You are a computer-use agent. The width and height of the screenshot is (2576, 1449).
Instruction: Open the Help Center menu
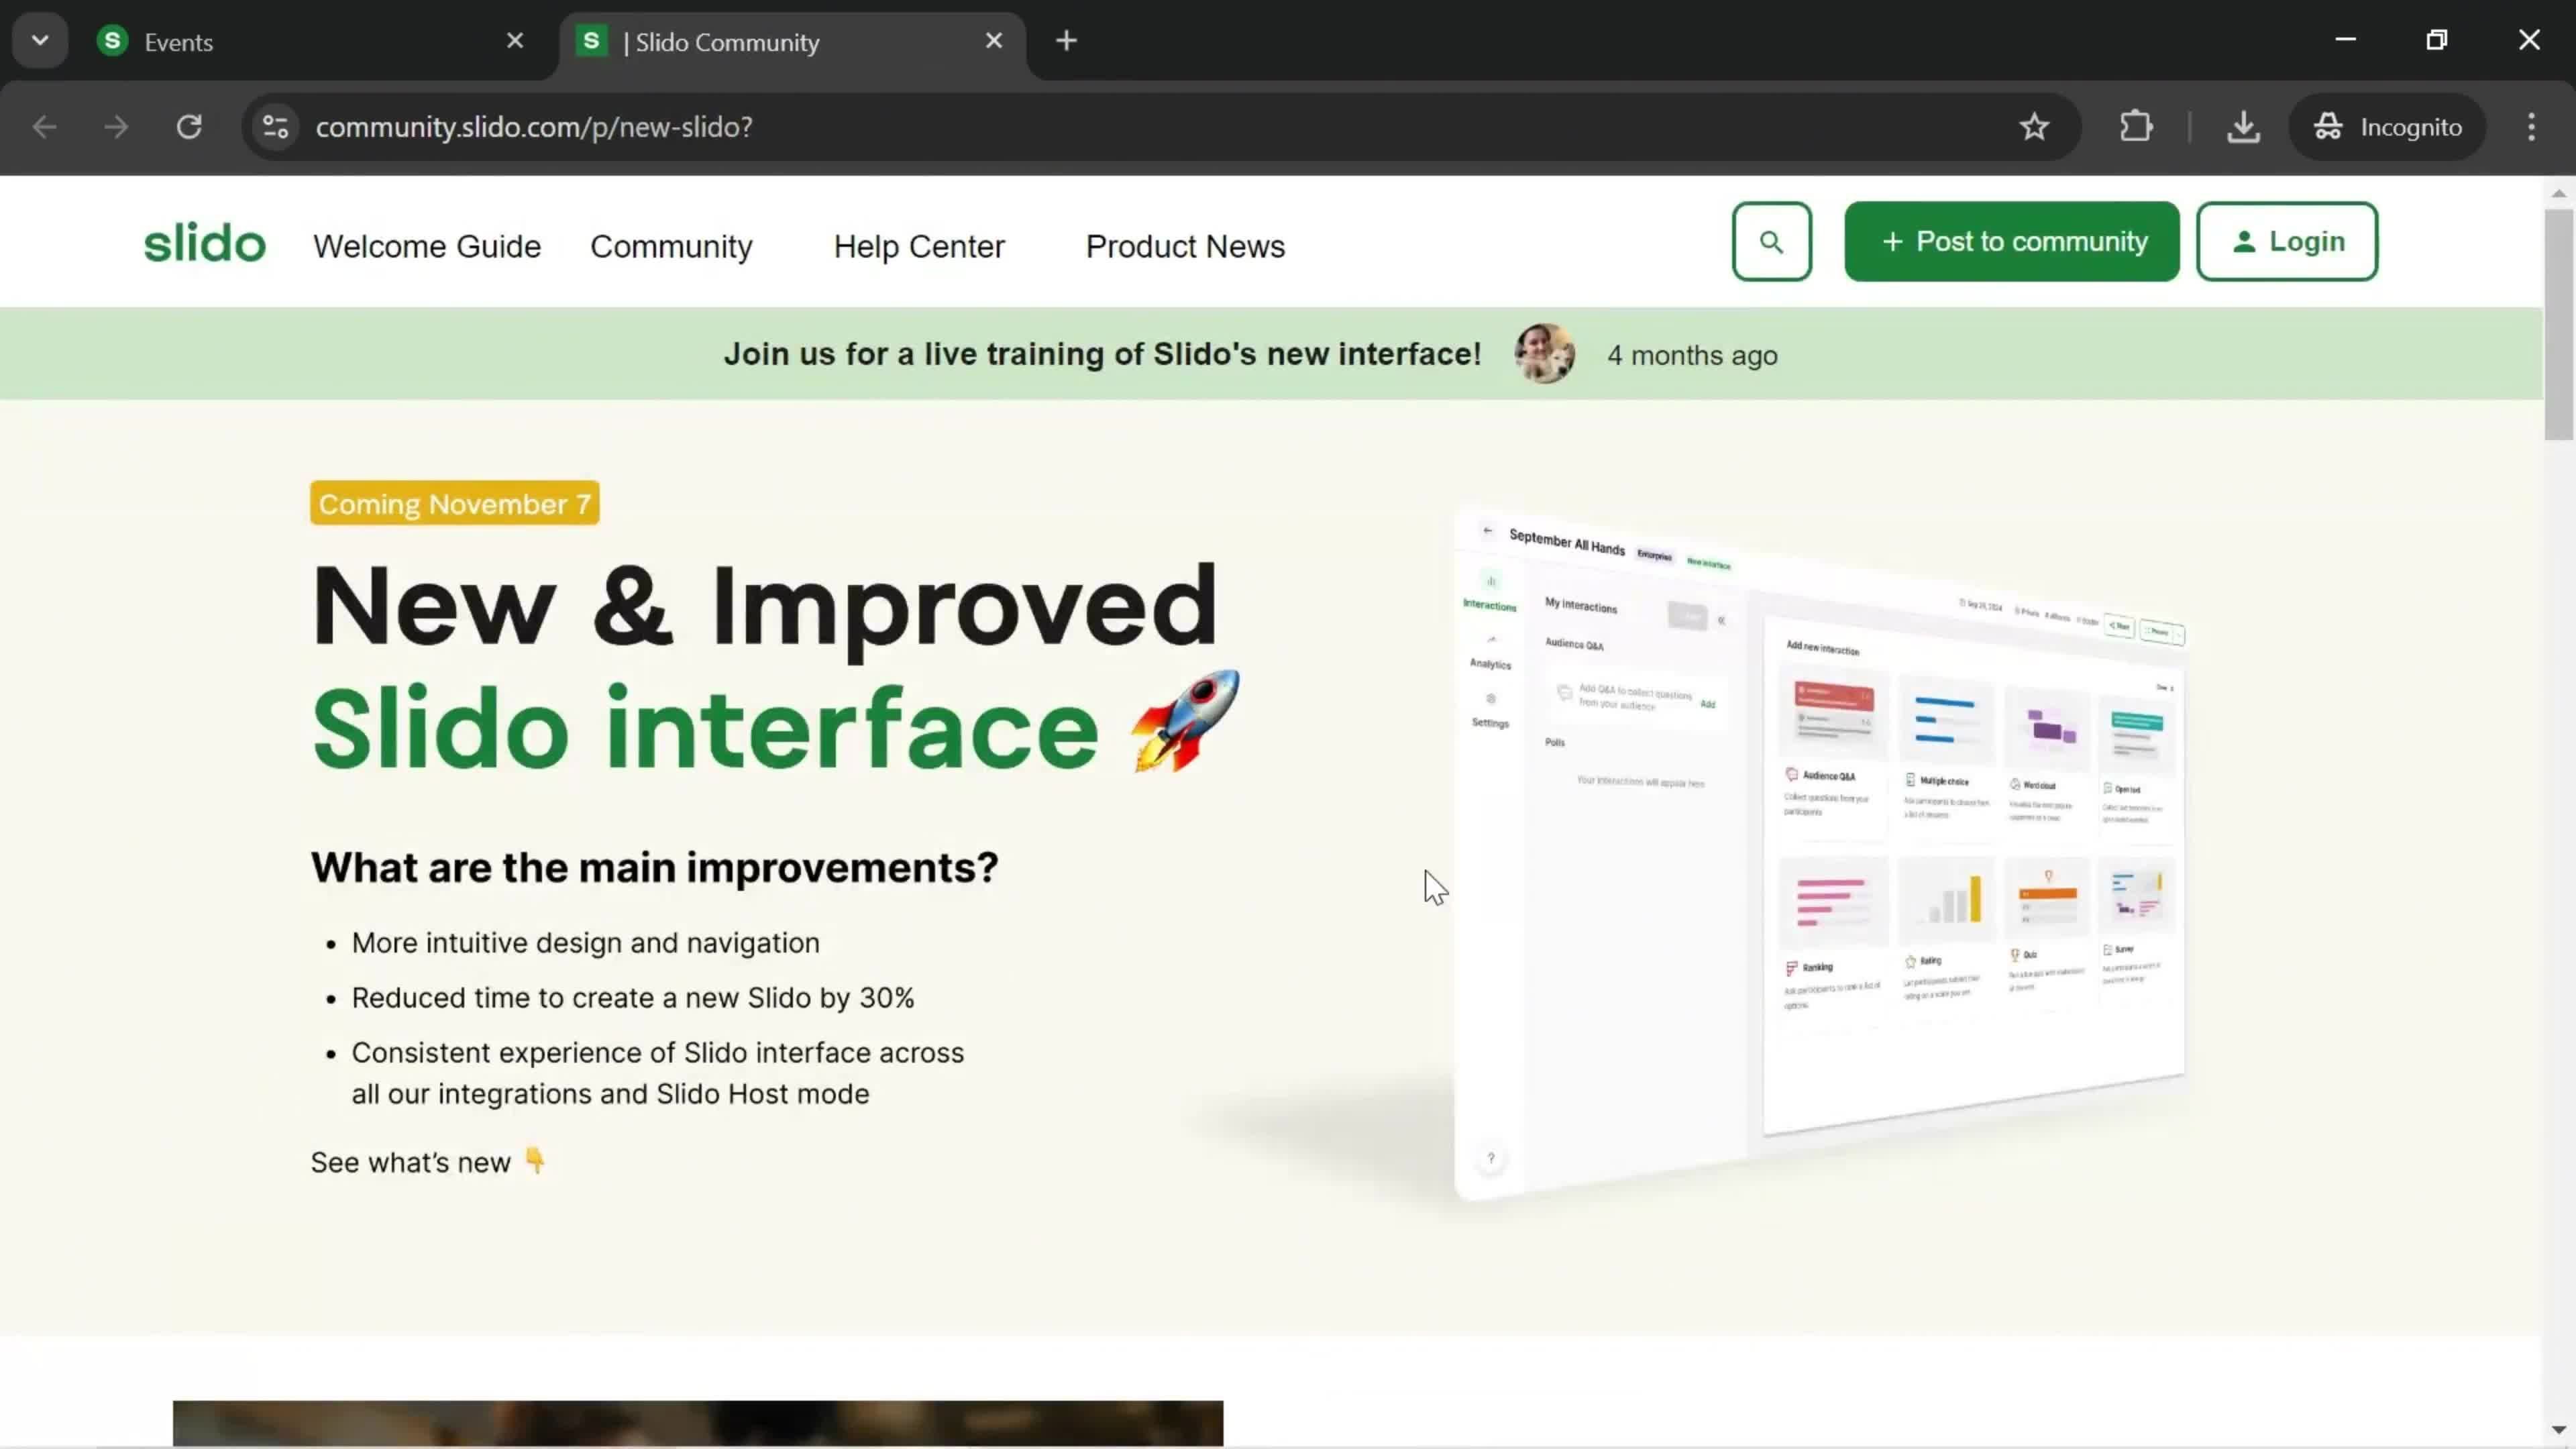click(919, 246)
